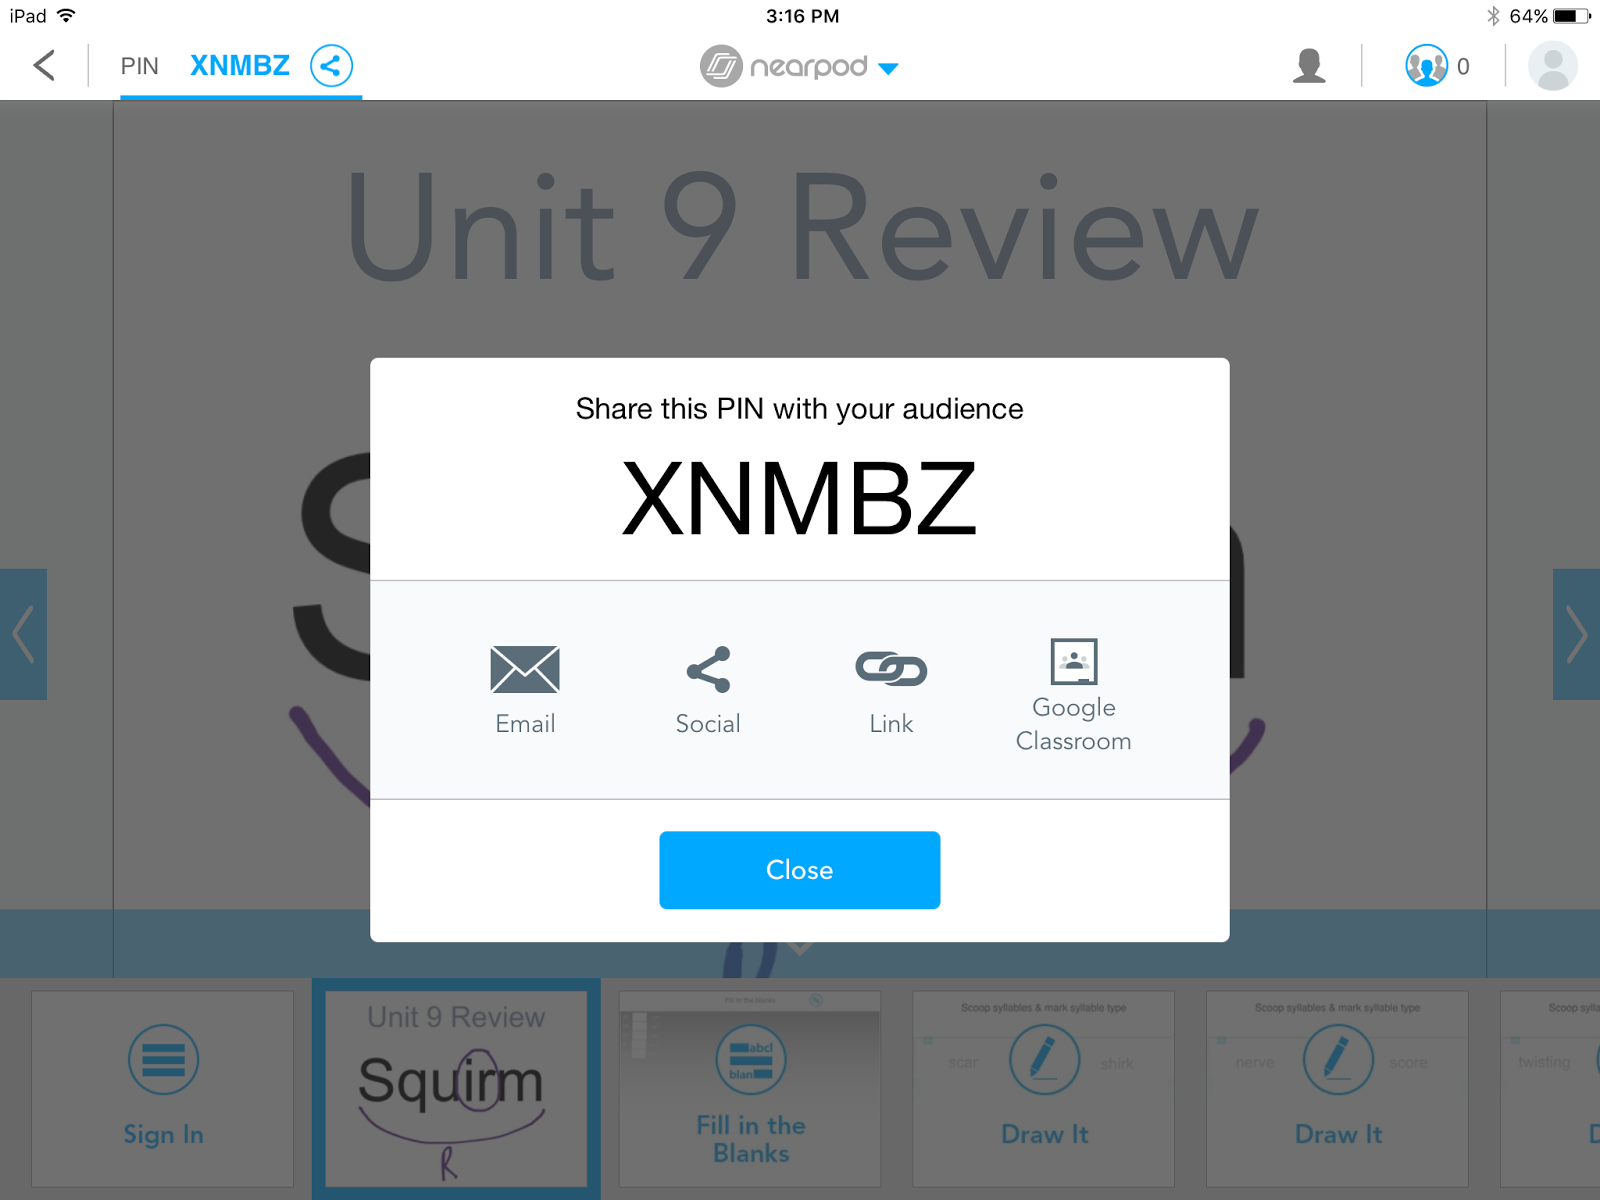Copy the session Link icon
This screenshot has width=1600, height=1200.
pyautogui.click(x=891, y=669)
